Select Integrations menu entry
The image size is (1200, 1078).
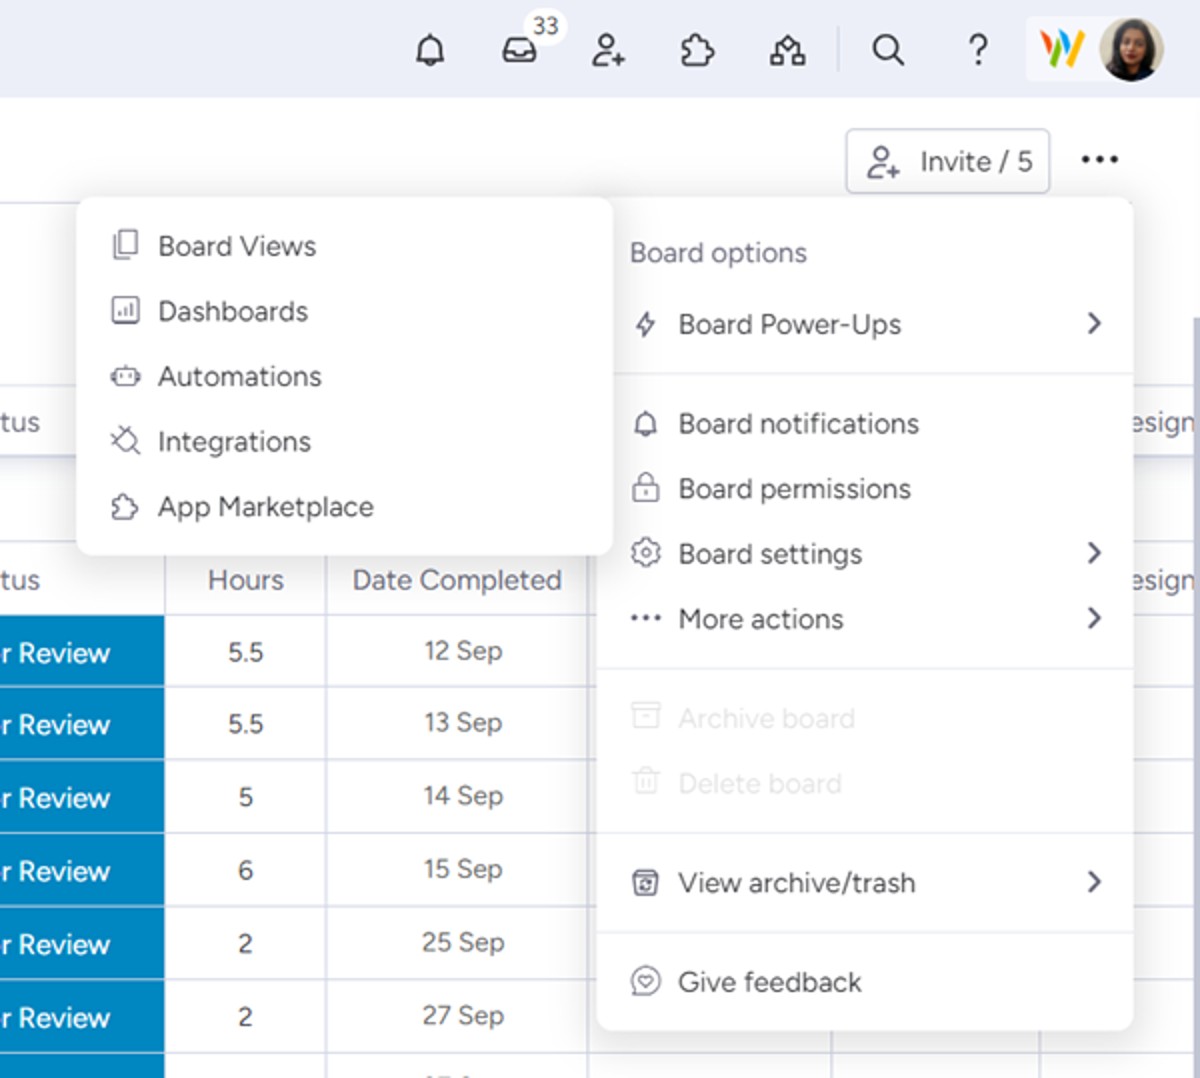pos(344,441)
